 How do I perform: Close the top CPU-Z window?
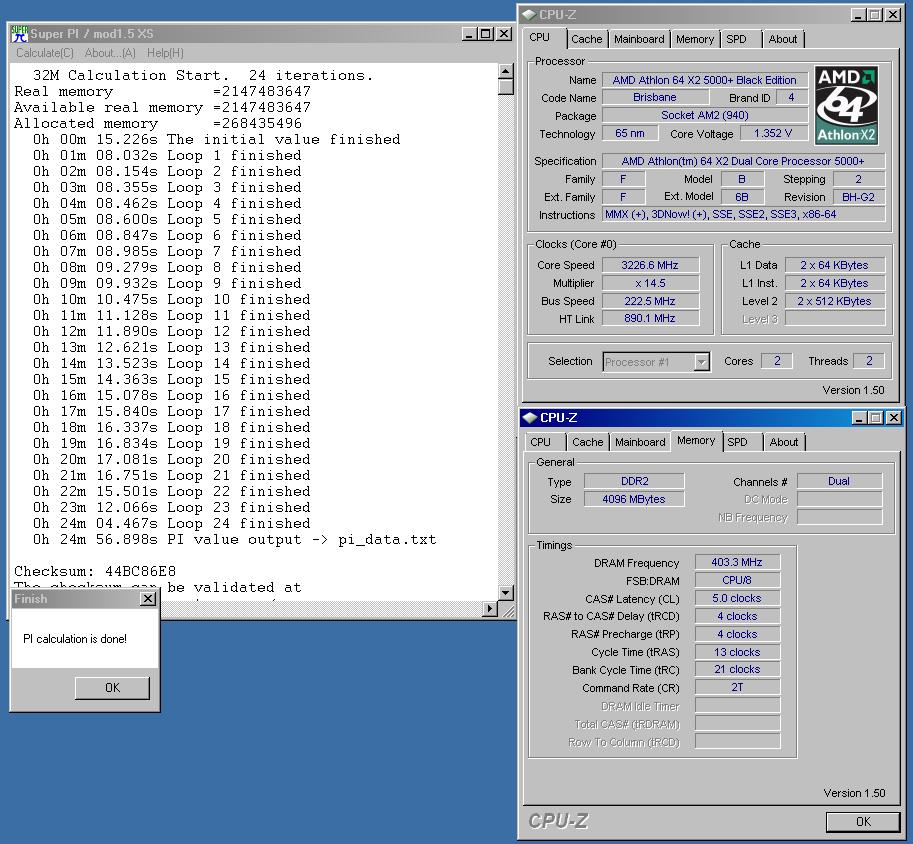pyautogui.click(x=893, y=15)
